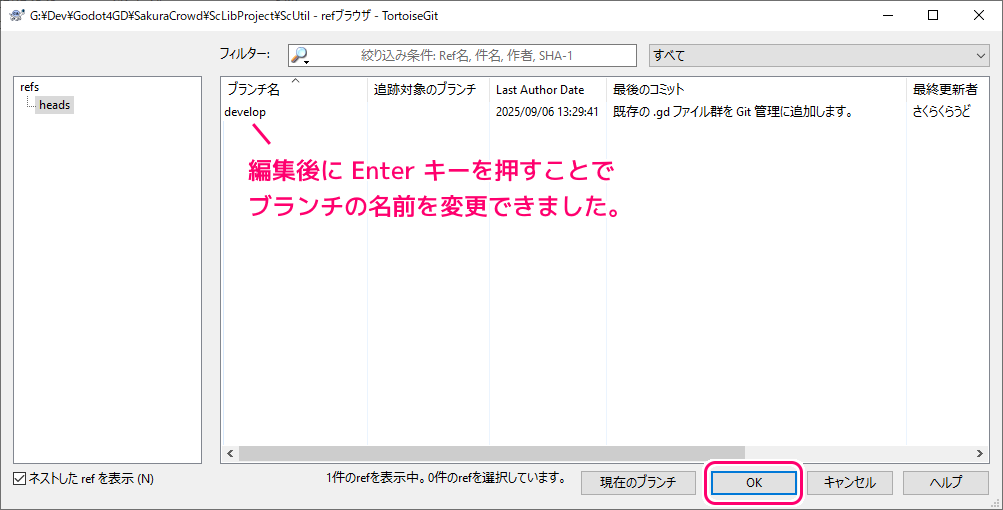This screenshot has height=510, width=1003.
Task: Maximize the ref browser window
Action: 933,15
